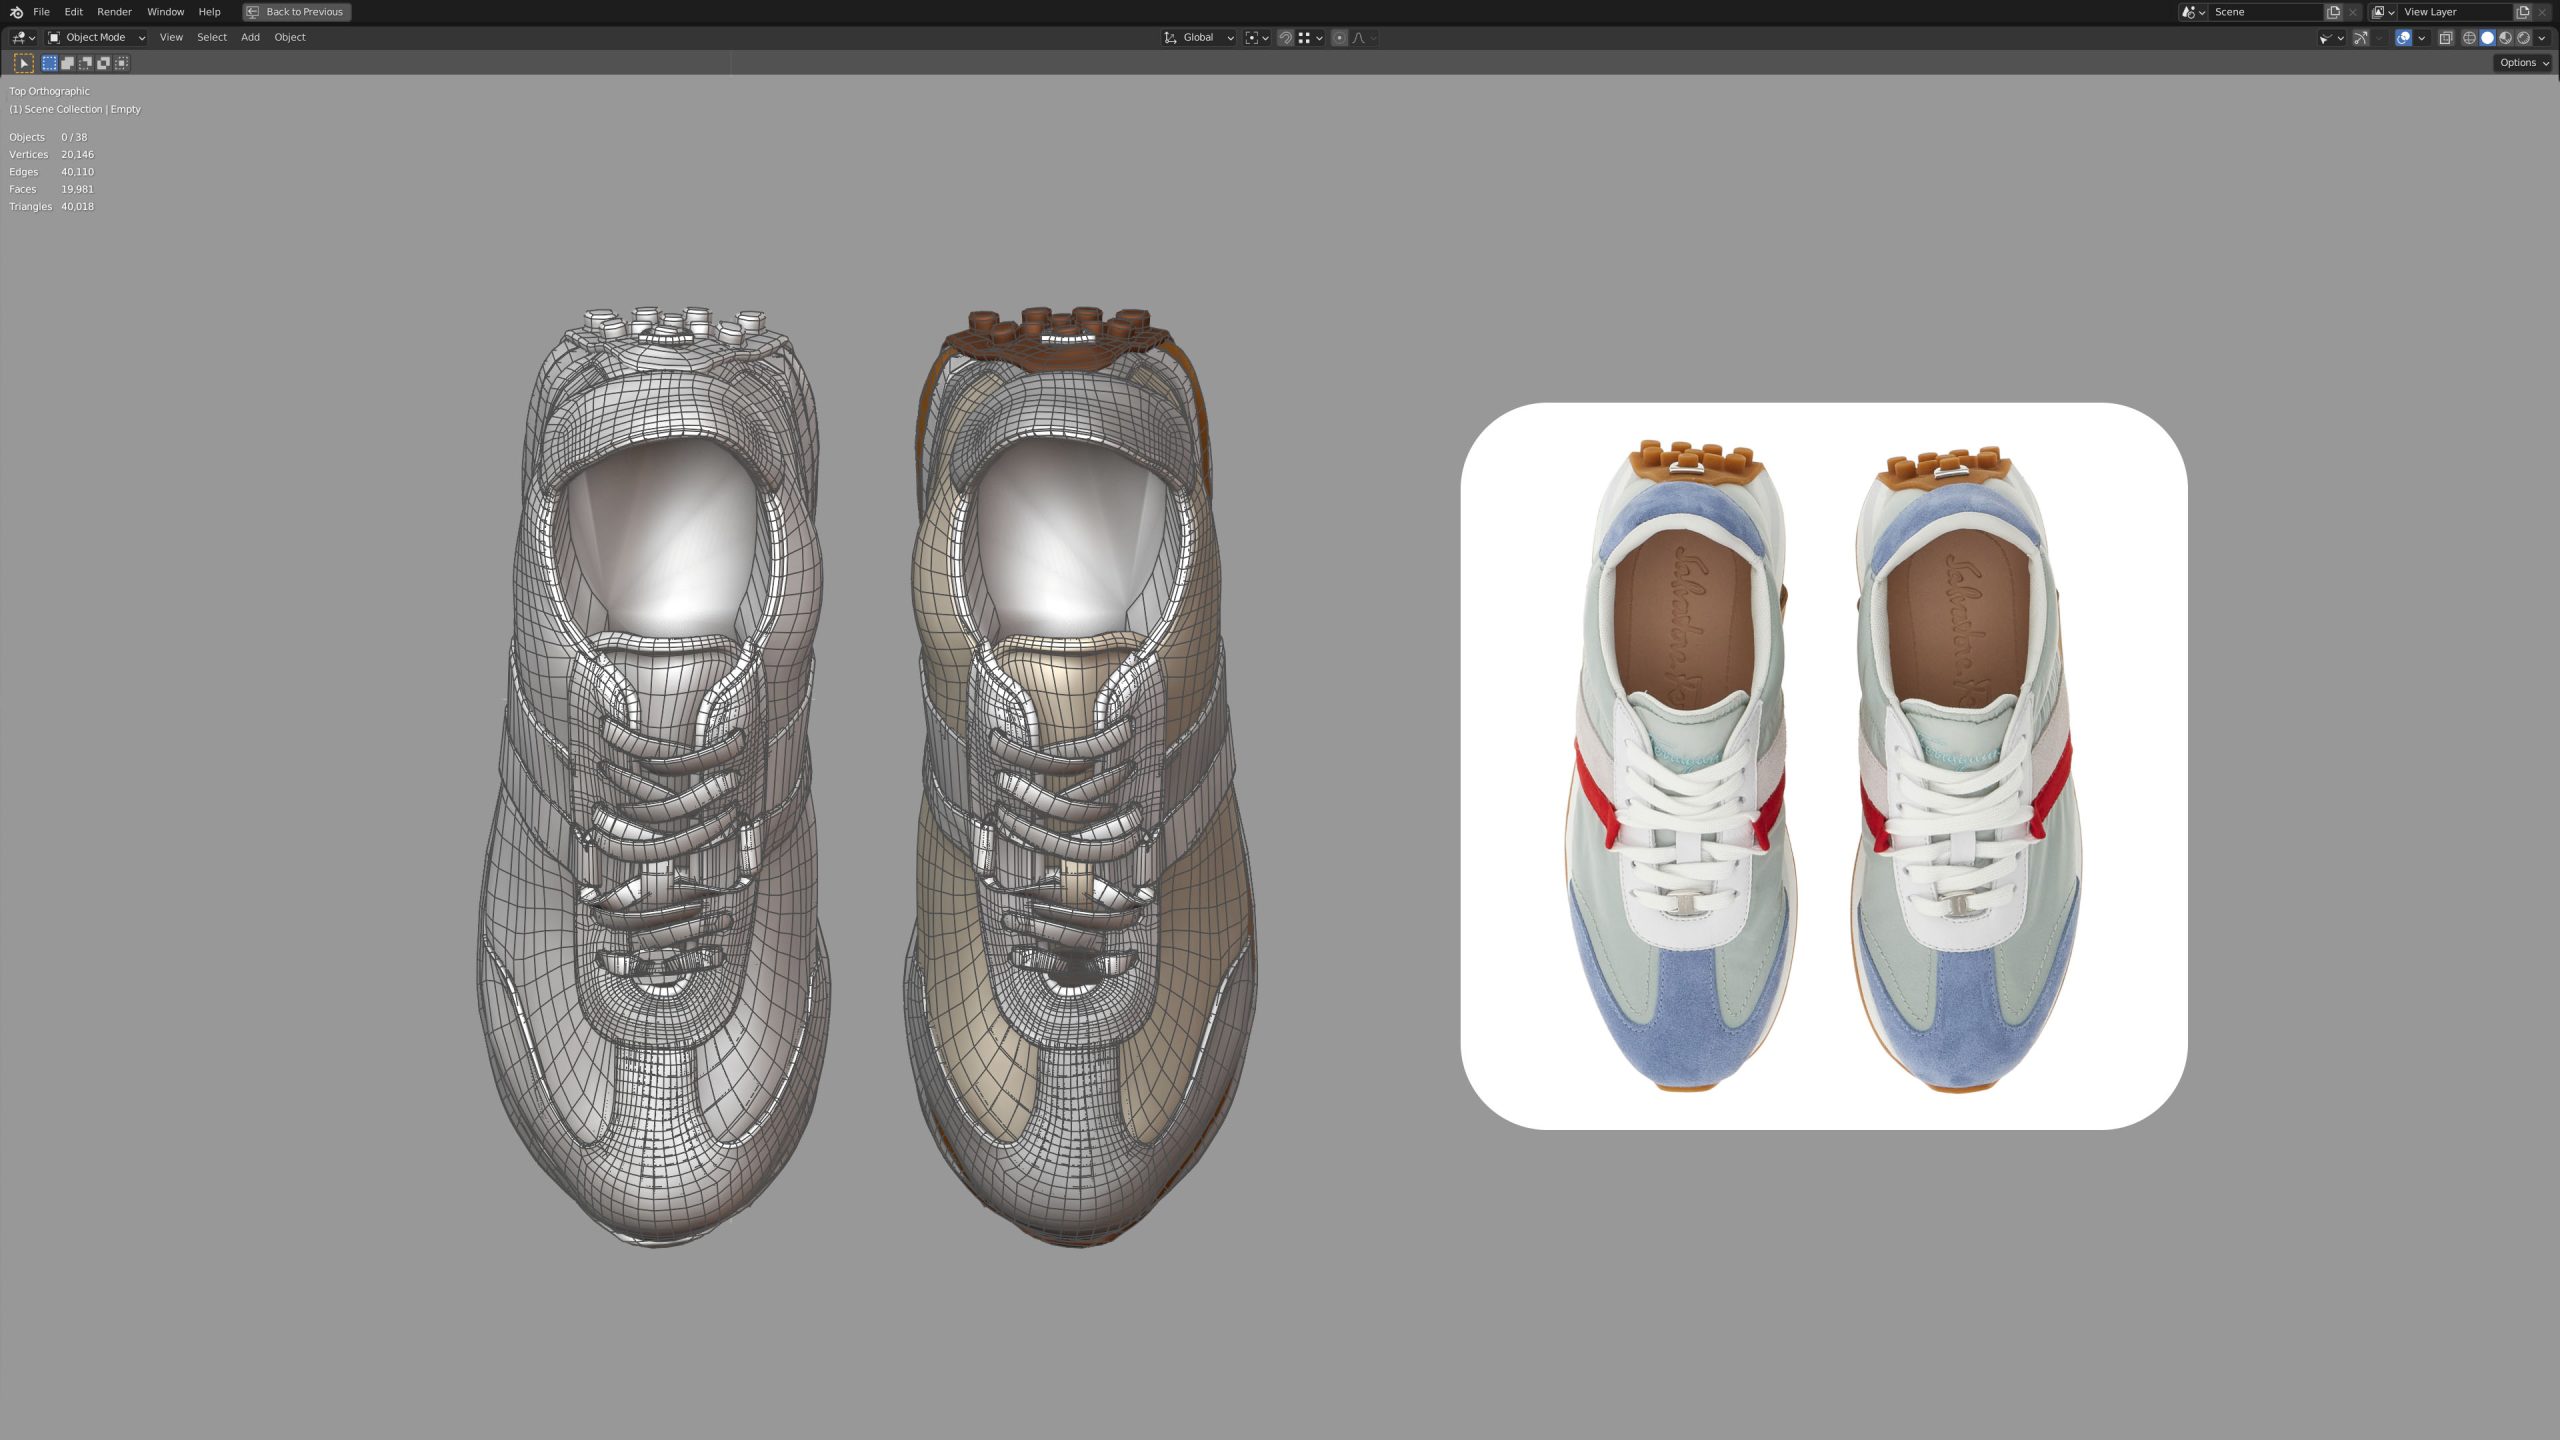Choose Set a new selection mode

(49, 63)
